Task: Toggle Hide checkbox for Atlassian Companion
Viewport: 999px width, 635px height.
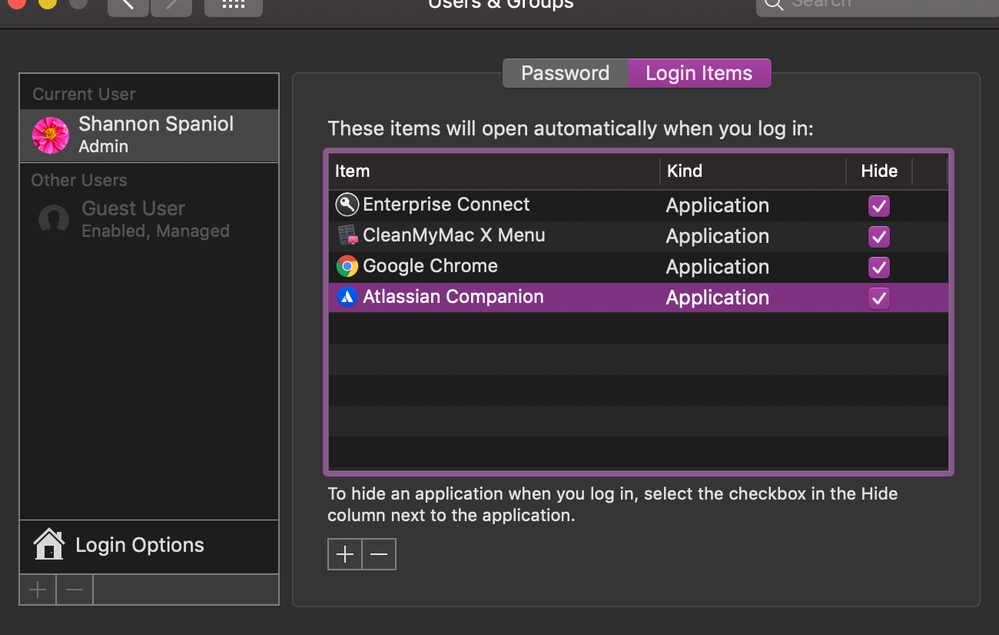Action: 879,297
